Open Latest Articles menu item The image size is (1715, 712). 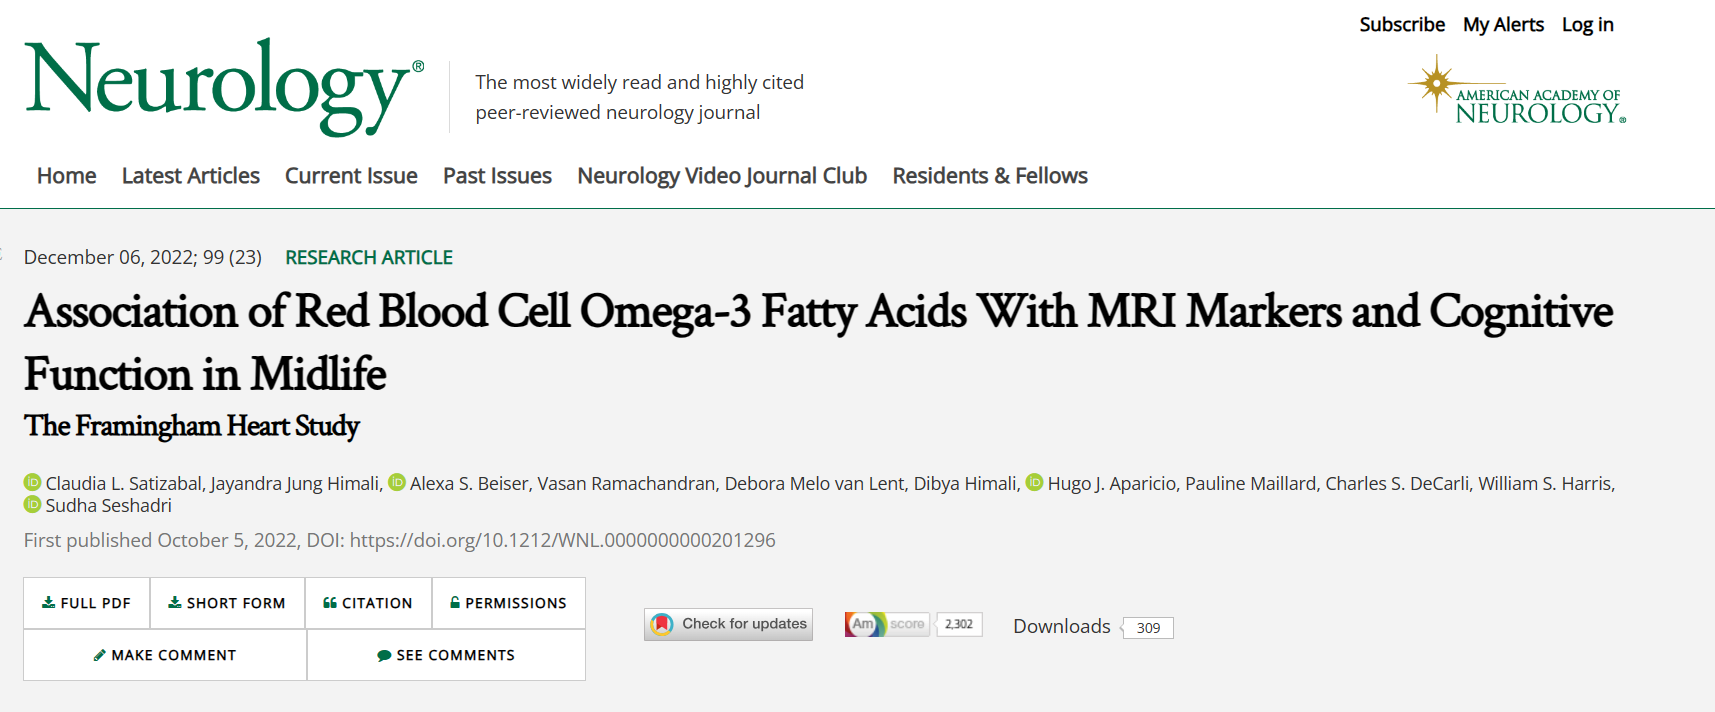[191, 176]
